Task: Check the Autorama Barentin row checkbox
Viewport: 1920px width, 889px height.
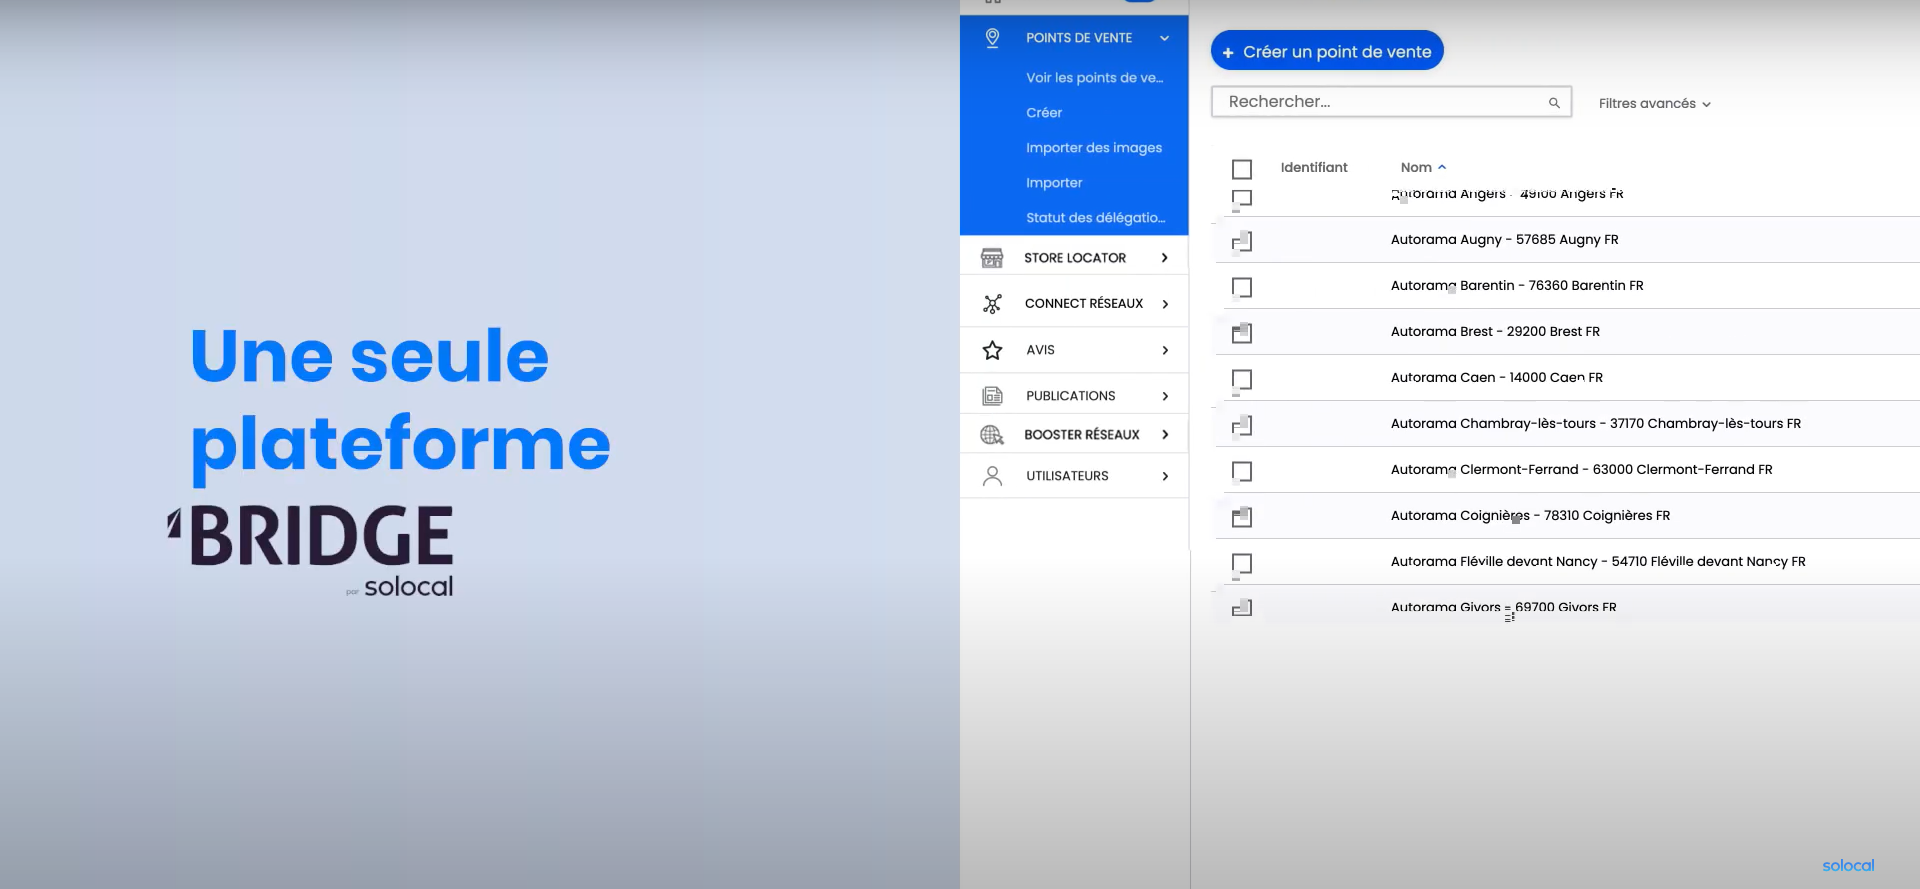Action: (x=1242, y=287)
